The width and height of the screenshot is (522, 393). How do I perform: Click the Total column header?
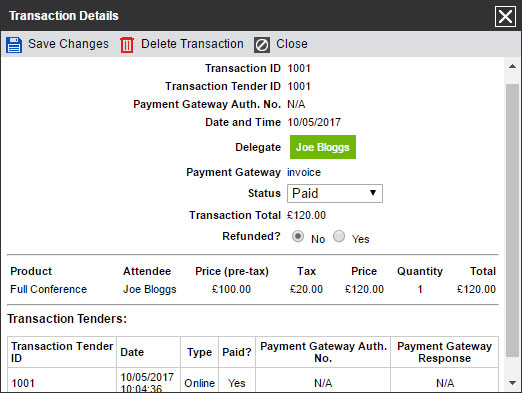click(x=483, y=271)
